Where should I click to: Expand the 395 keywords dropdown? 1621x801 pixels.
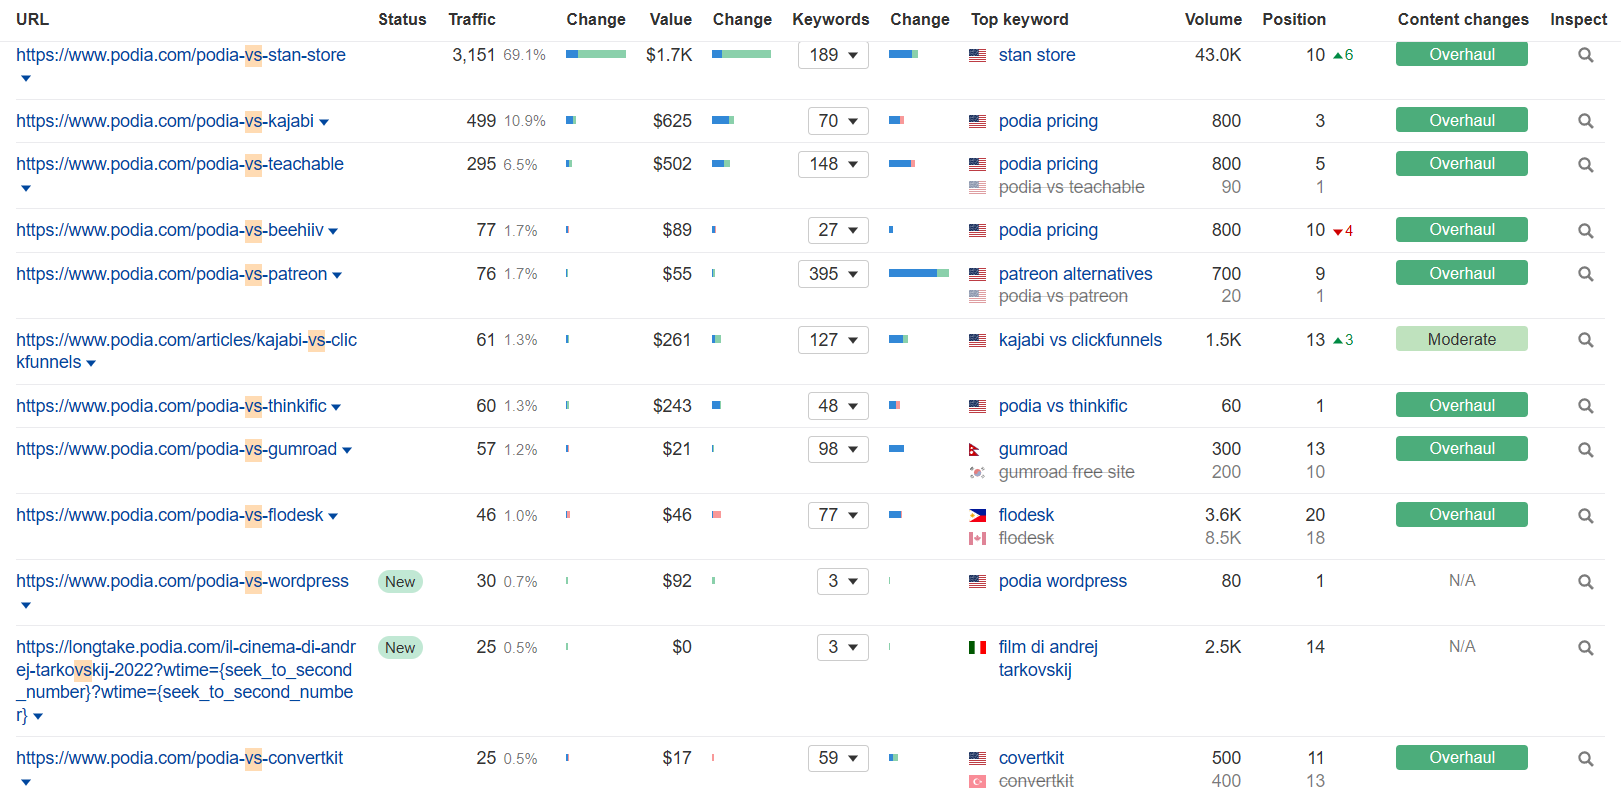pyautogui.click(x=833, y=274)
